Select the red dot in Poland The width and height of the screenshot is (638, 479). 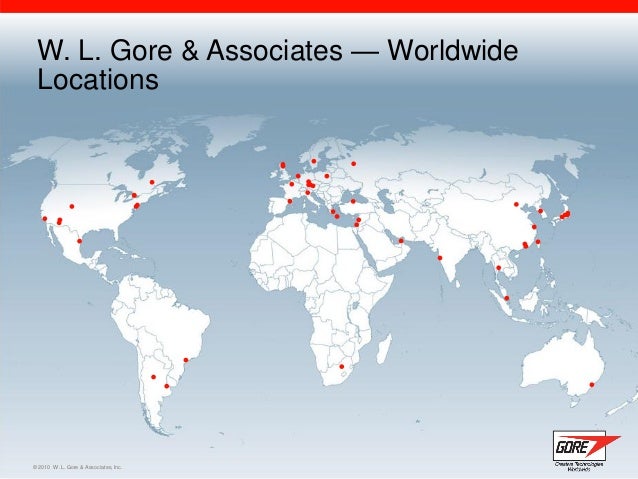pos(327,176)
